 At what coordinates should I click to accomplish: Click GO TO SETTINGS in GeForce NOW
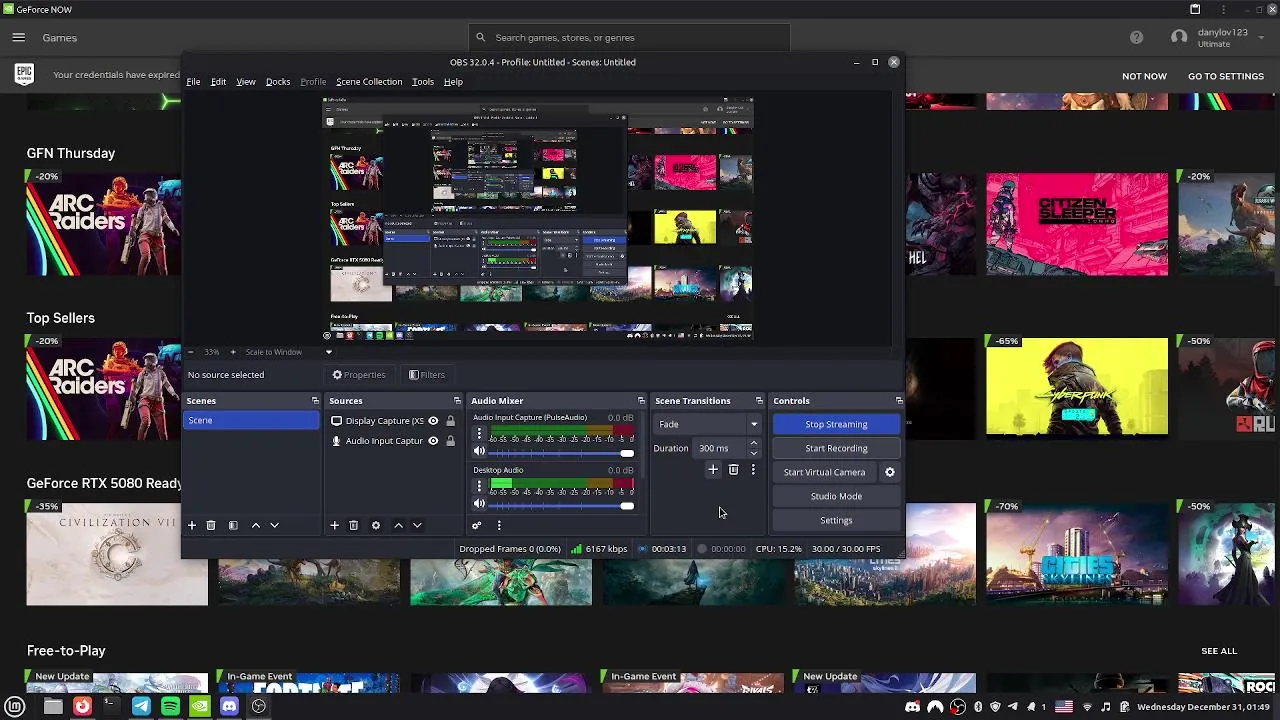coord(1226,76)
